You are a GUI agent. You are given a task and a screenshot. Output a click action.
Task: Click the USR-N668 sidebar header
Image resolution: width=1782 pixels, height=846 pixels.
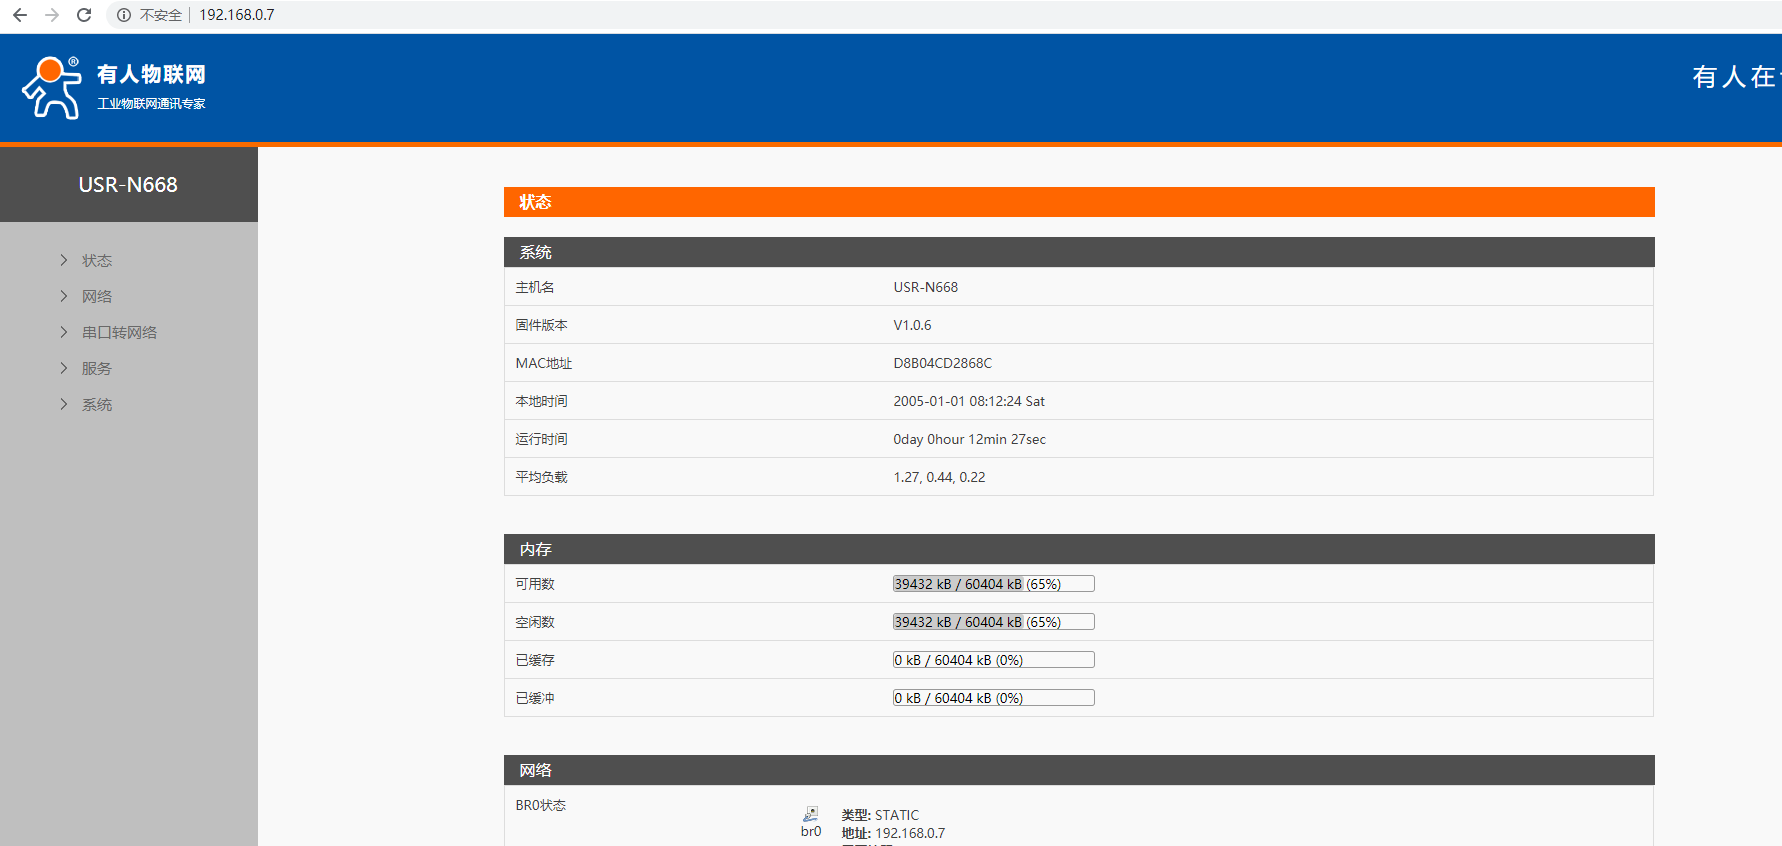click(128, 185)
